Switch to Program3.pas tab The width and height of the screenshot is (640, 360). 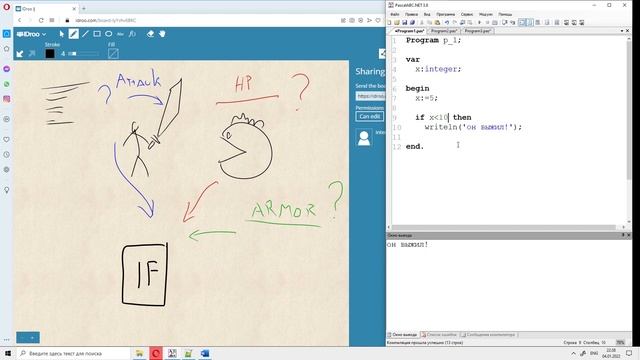pyautogui.click(x=477, y=31)
